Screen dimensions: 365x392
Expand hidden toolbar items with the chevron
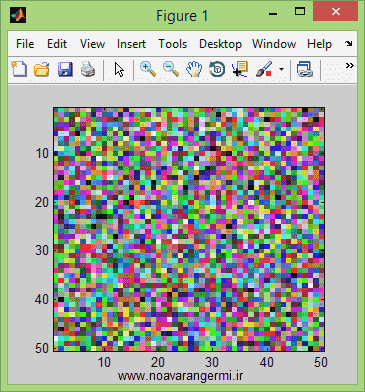[x=349, y=66]
